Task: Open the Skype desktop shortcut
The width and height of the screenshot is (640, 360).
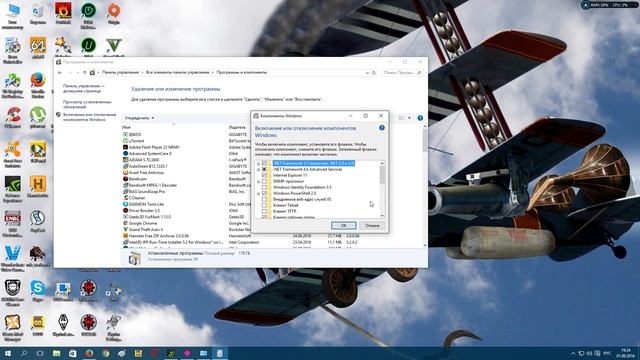Action: [38, 290]
